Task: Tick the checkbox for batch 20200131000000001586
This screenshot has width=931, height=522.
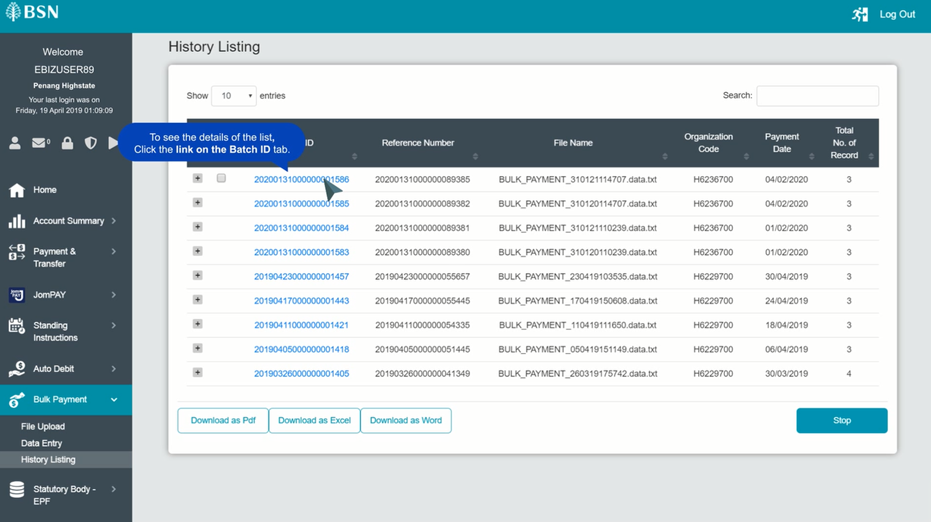Action: click(221, 178)
